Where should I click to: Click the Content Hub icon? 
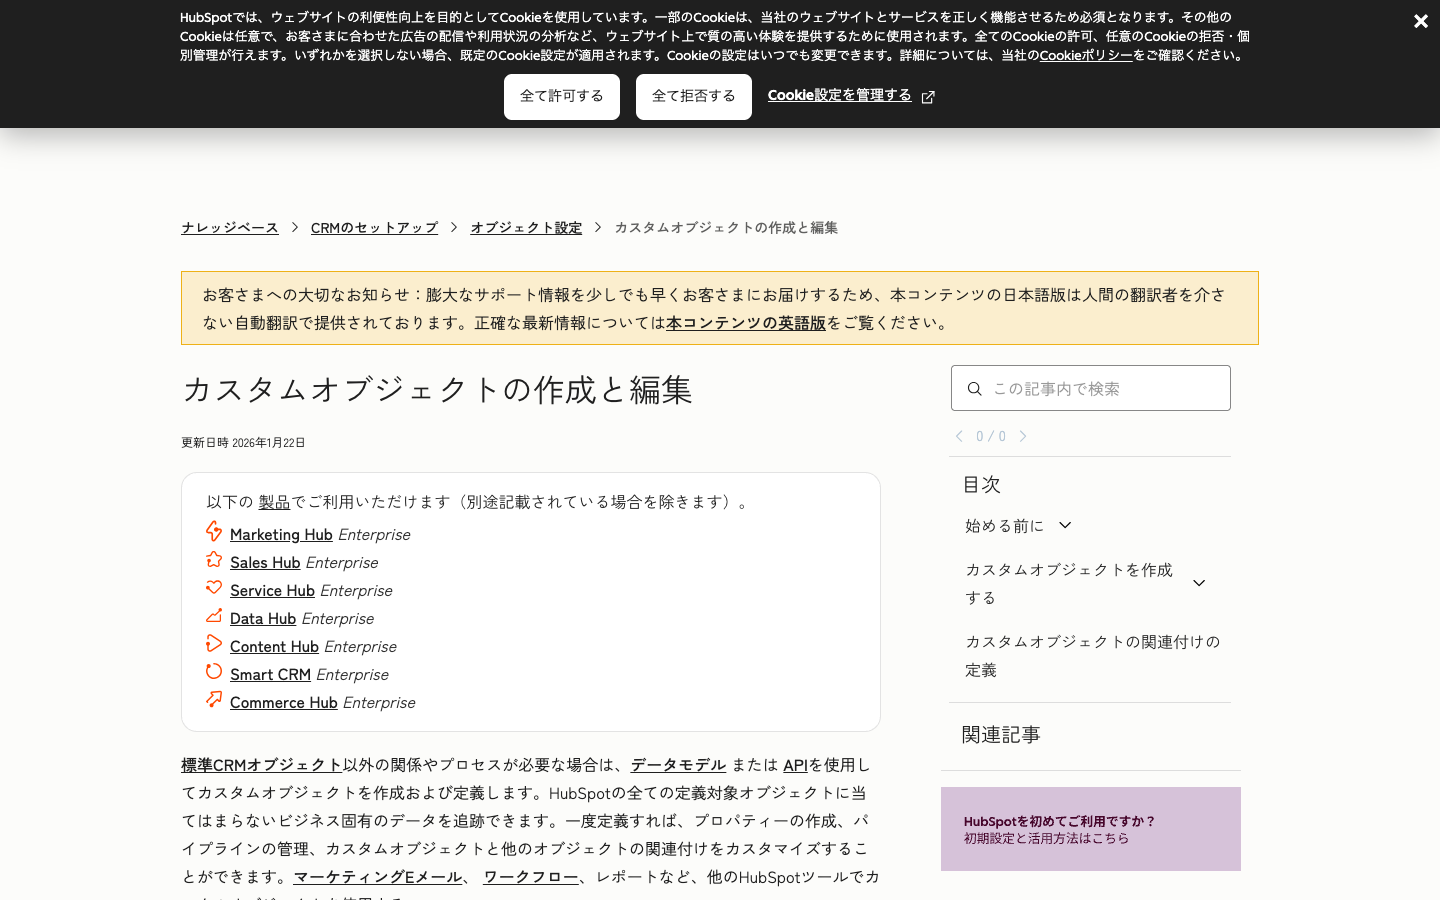(x=214, y=644)
